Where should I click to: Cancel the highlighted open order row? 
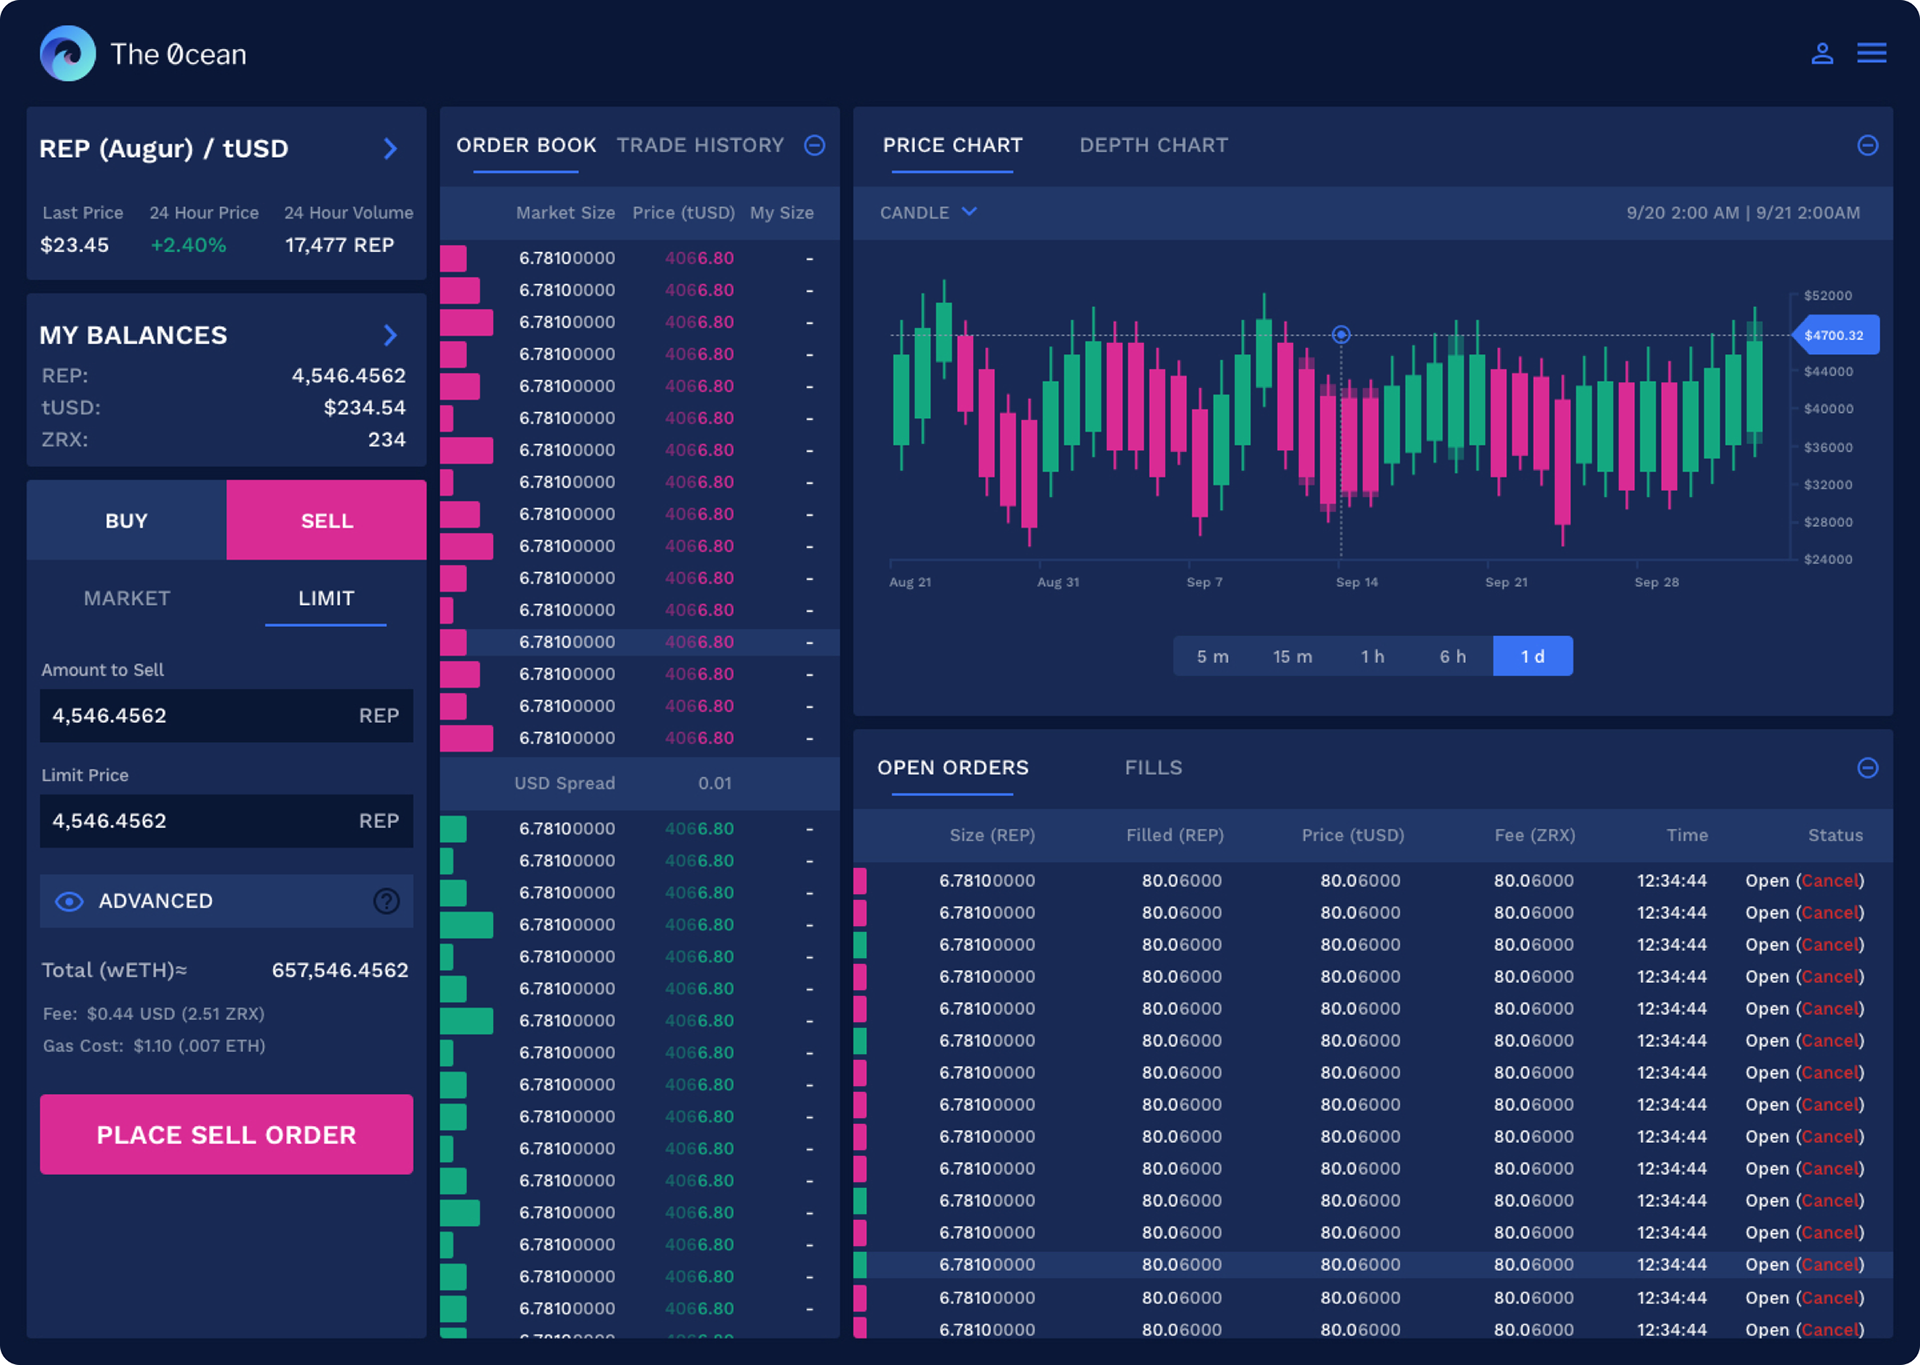tap(1830, 1265)
